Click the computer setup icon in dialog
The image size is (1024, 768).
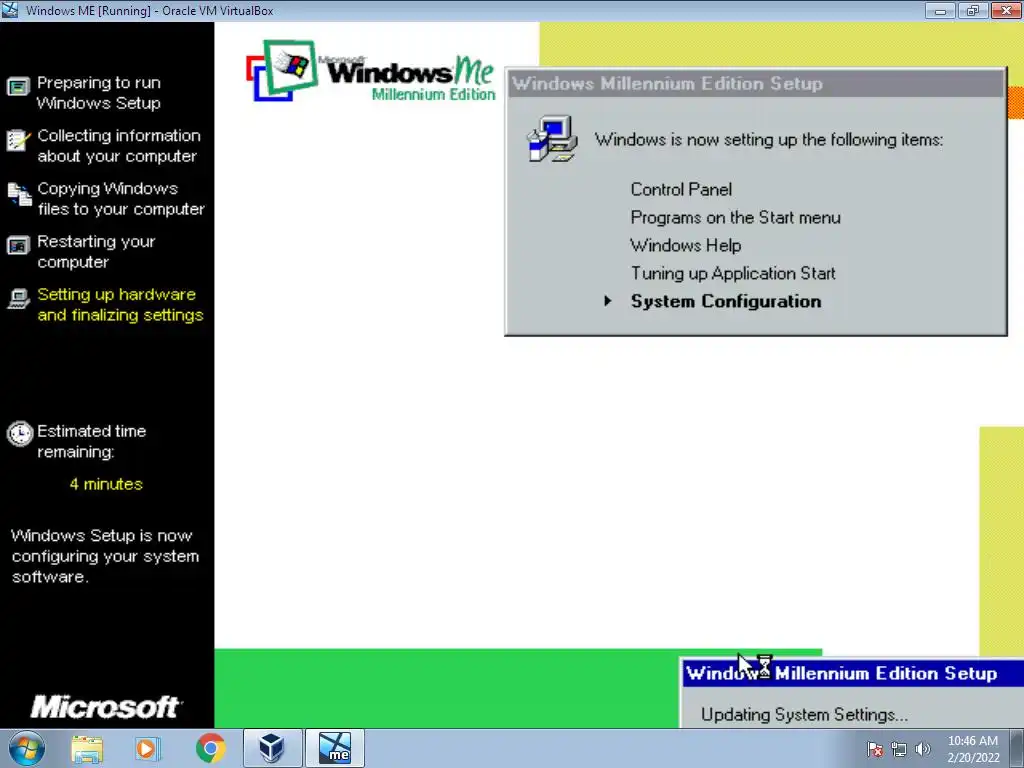552,139
